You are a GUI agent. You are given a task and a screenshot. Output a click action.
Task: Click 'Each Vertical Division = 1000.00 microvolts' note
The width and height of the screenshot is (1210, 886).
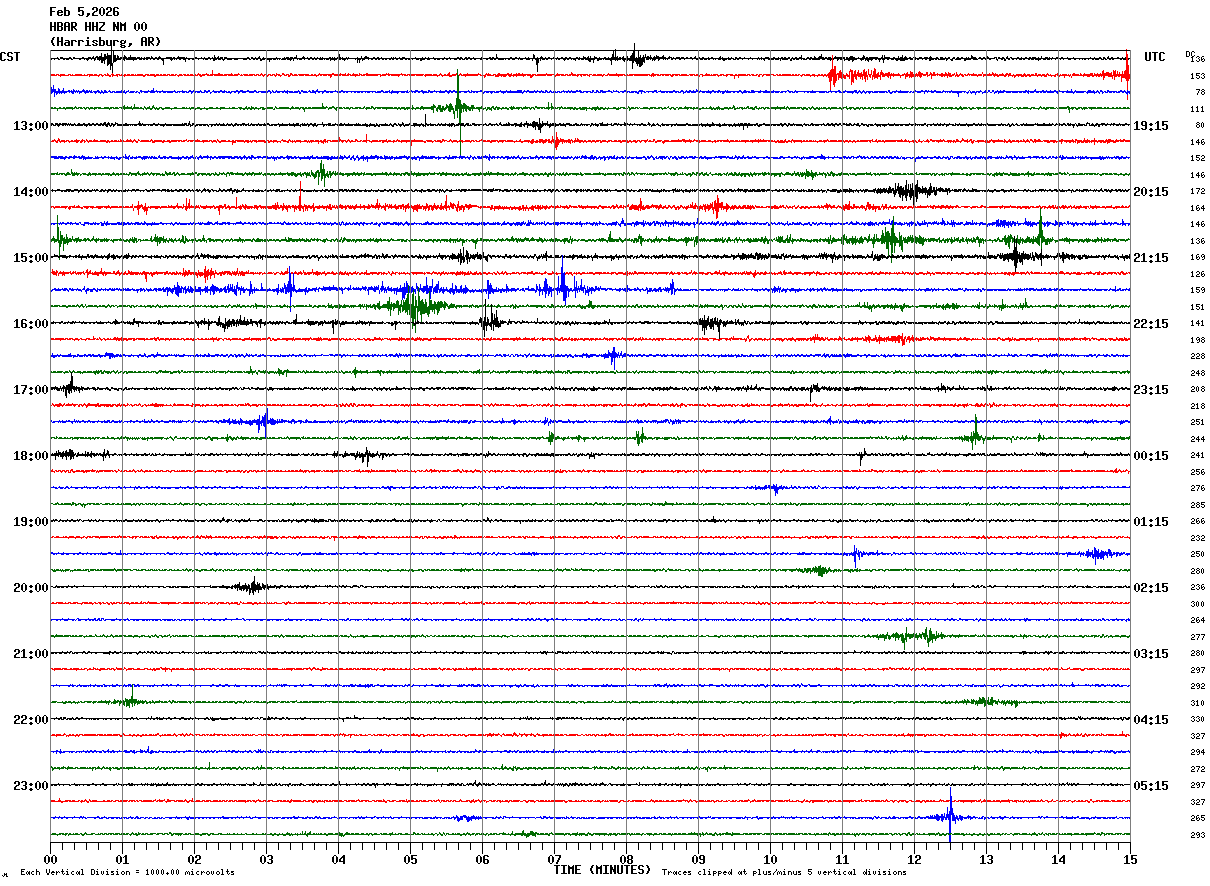(x=128, y=872)
